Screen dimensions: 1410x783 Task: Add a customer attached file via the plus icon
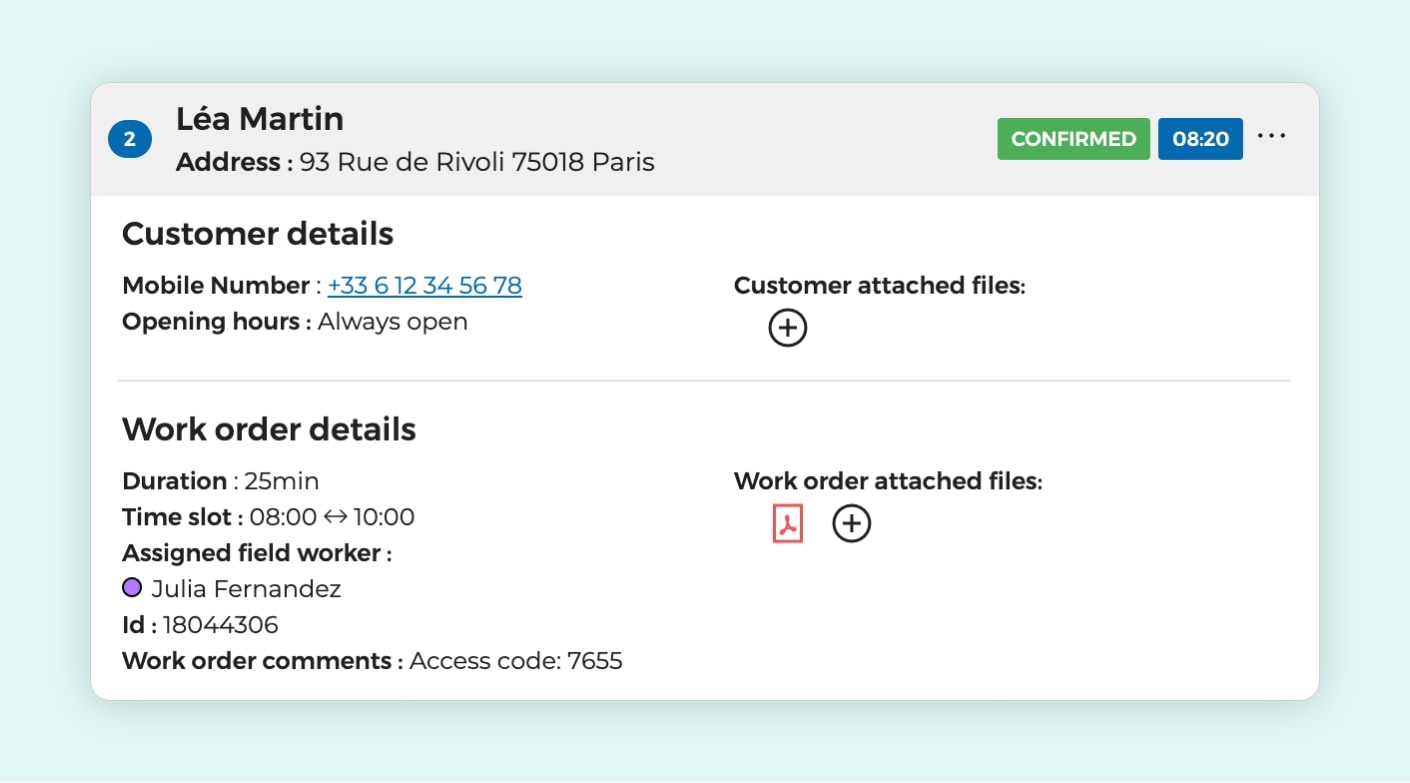point(787,327)
